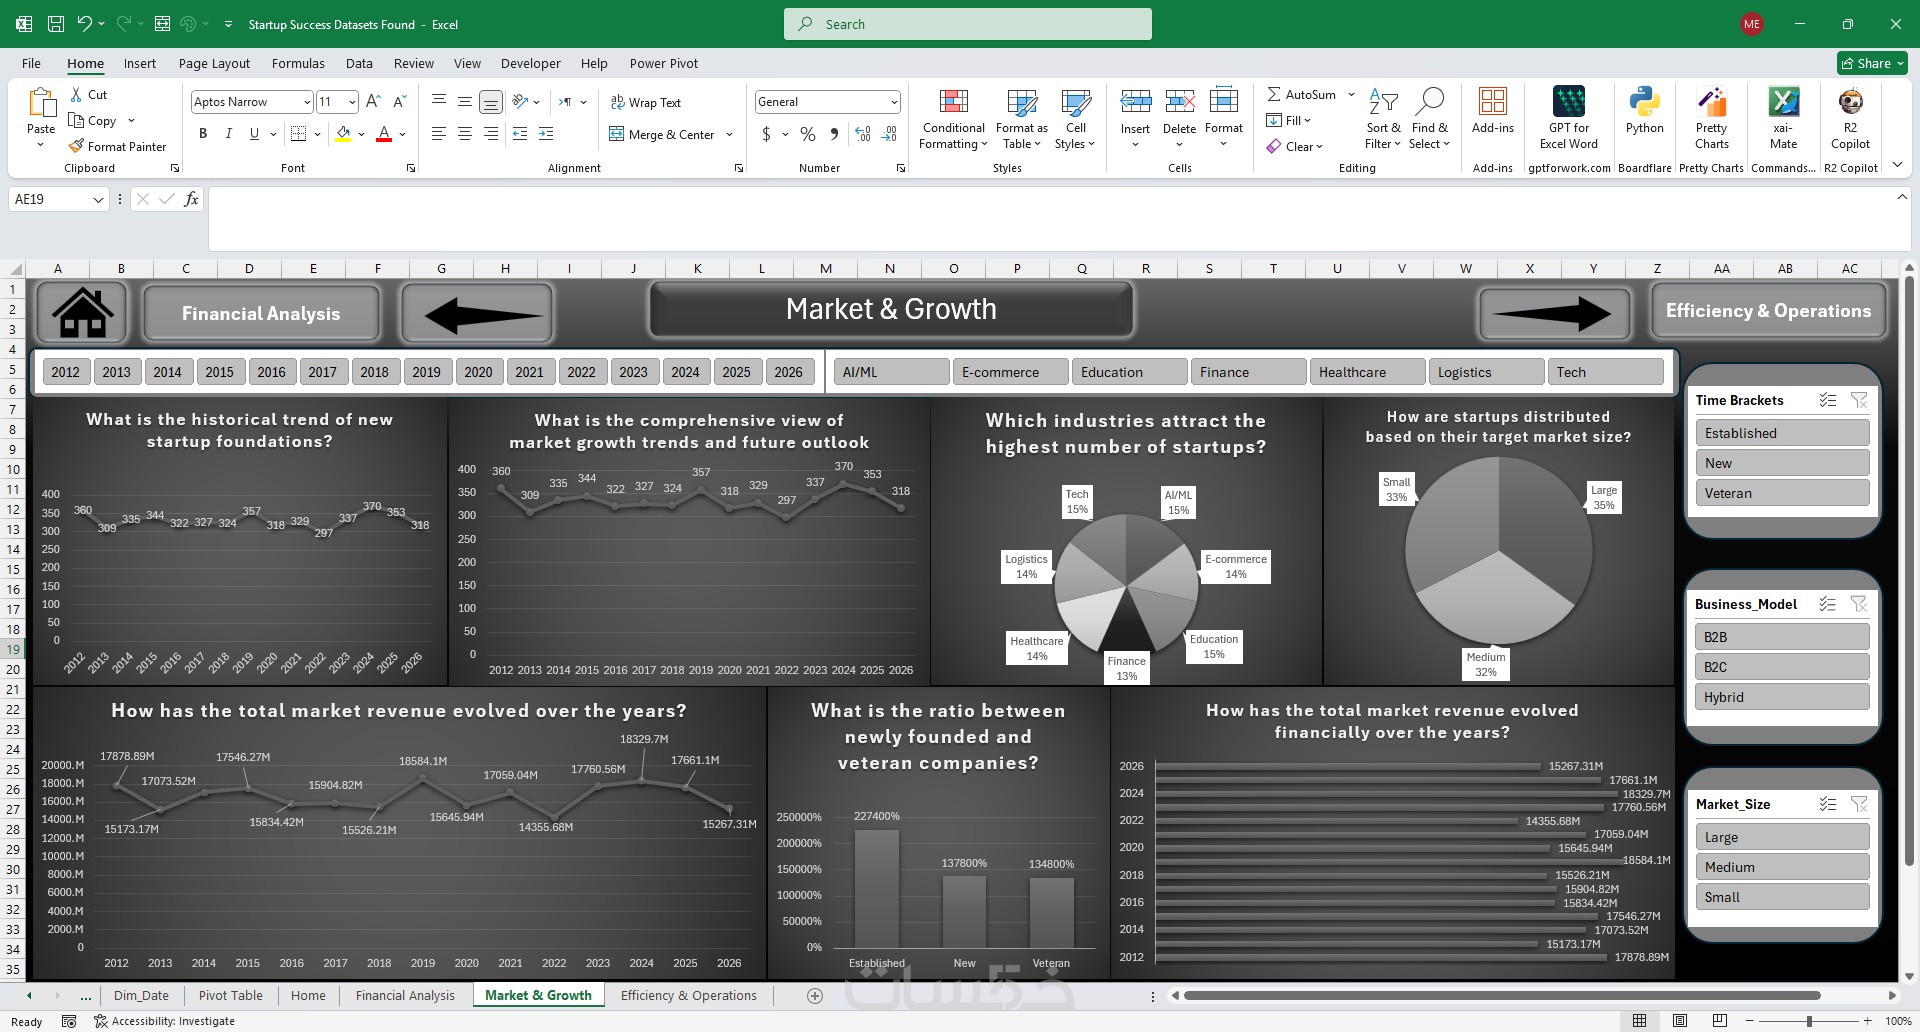Click the Add-ins icon
Image resolution: width=1920 pixels, height=1032 pixels.
[x=1492, y=101]
